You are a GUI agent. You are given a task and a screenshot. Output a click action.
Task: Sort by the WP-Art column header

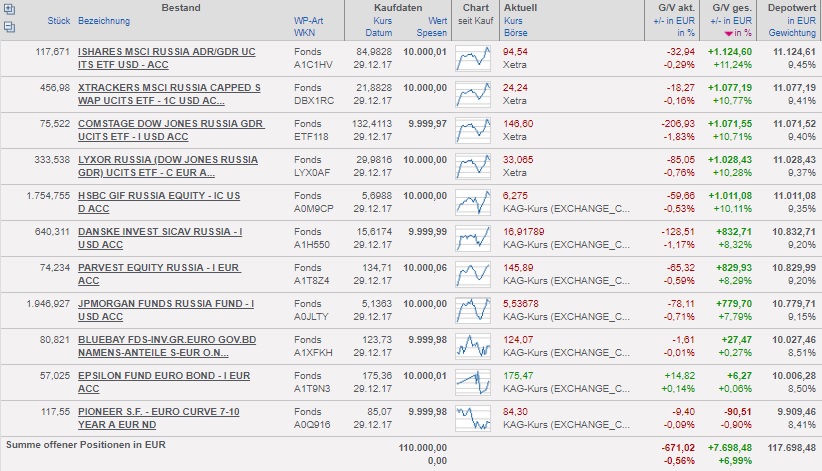309,20
